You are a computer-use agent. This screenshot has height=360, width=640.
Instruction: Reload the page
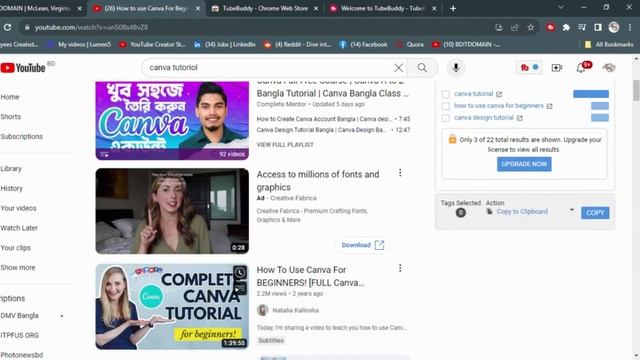tap(7, 27)
